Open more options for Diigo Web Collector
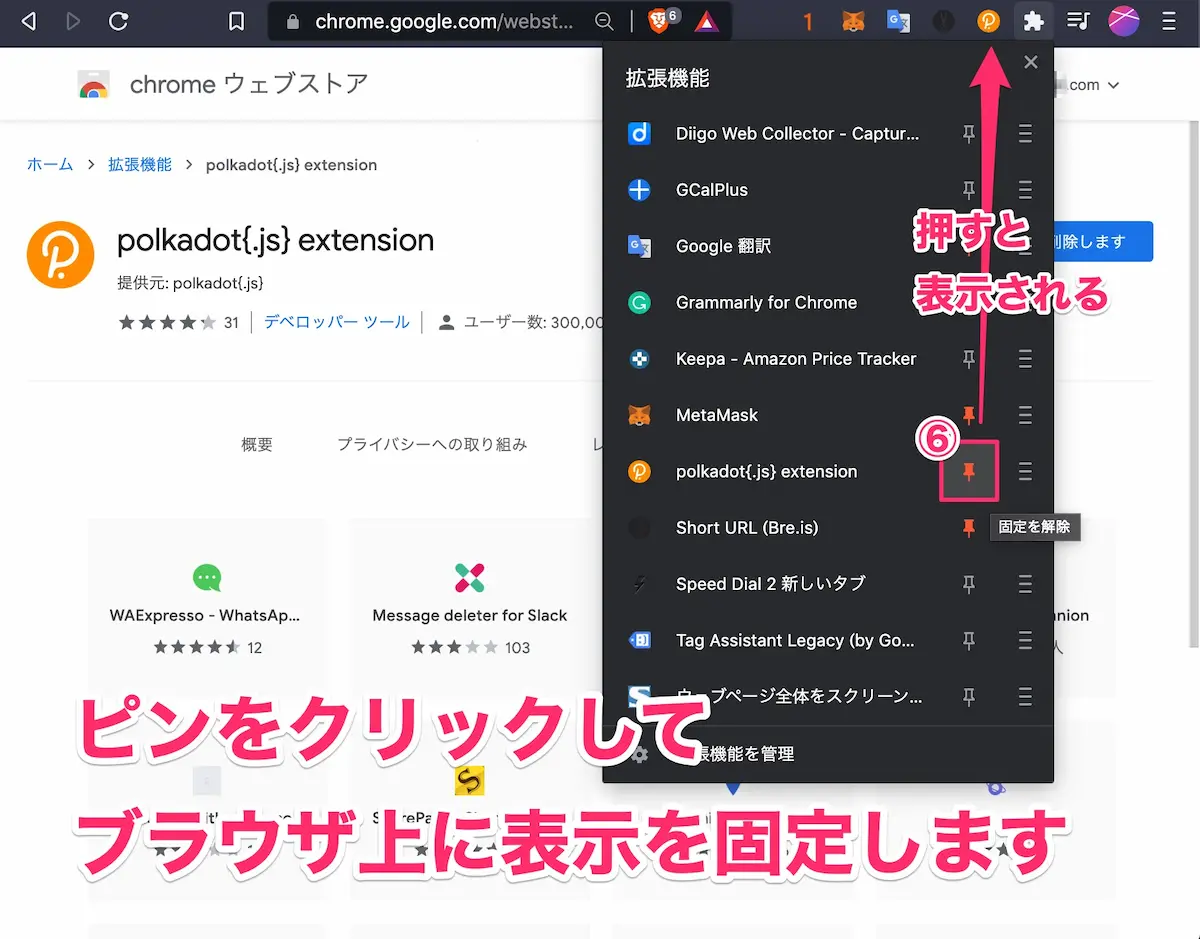Image resolution: width=1200 pixels, height=939 pixels. (x=1025, y=134)
